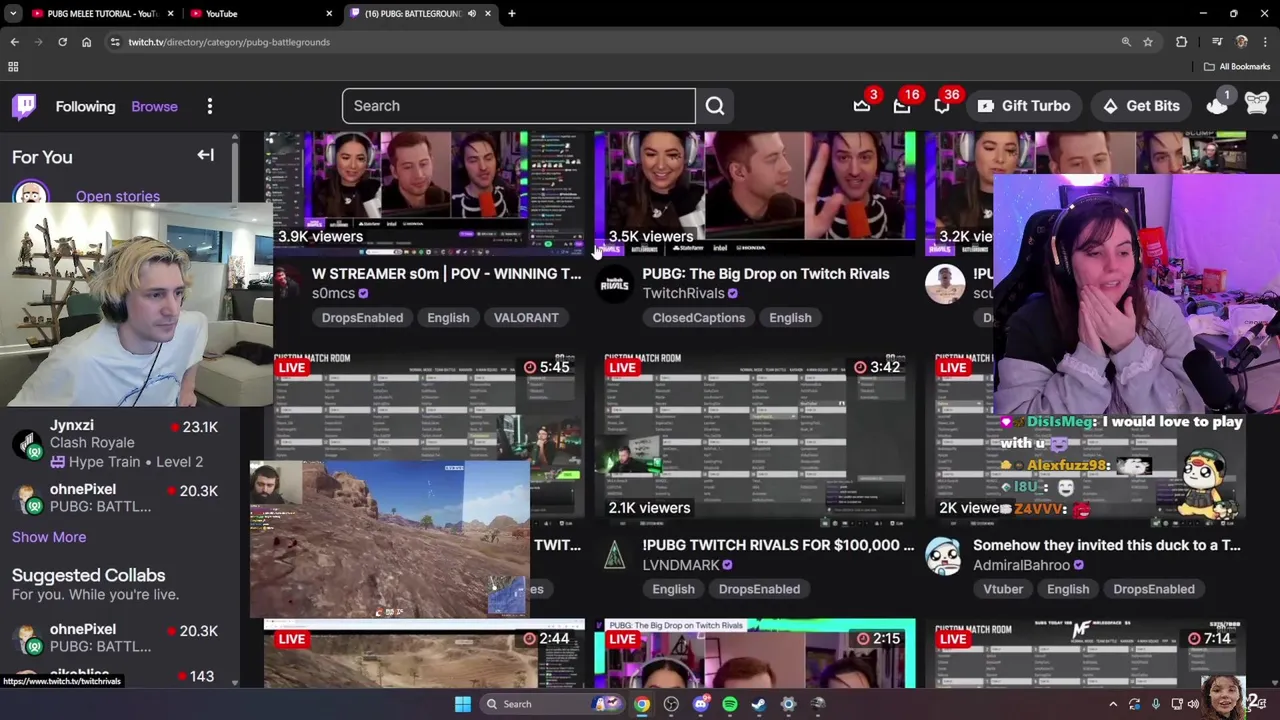This screenshot has height=720, width=1280.
Task: Open the Twitch more options menu
Action: (210, 106)
